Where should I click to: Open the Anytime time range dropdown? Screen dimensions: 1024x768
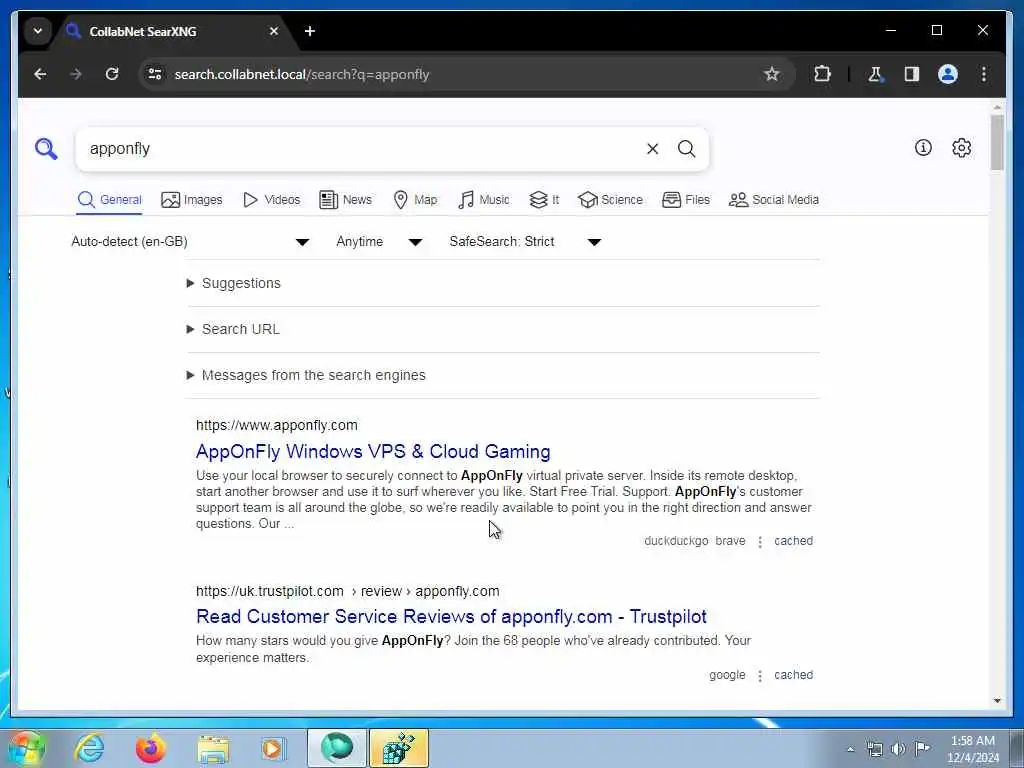coord(379,242)
